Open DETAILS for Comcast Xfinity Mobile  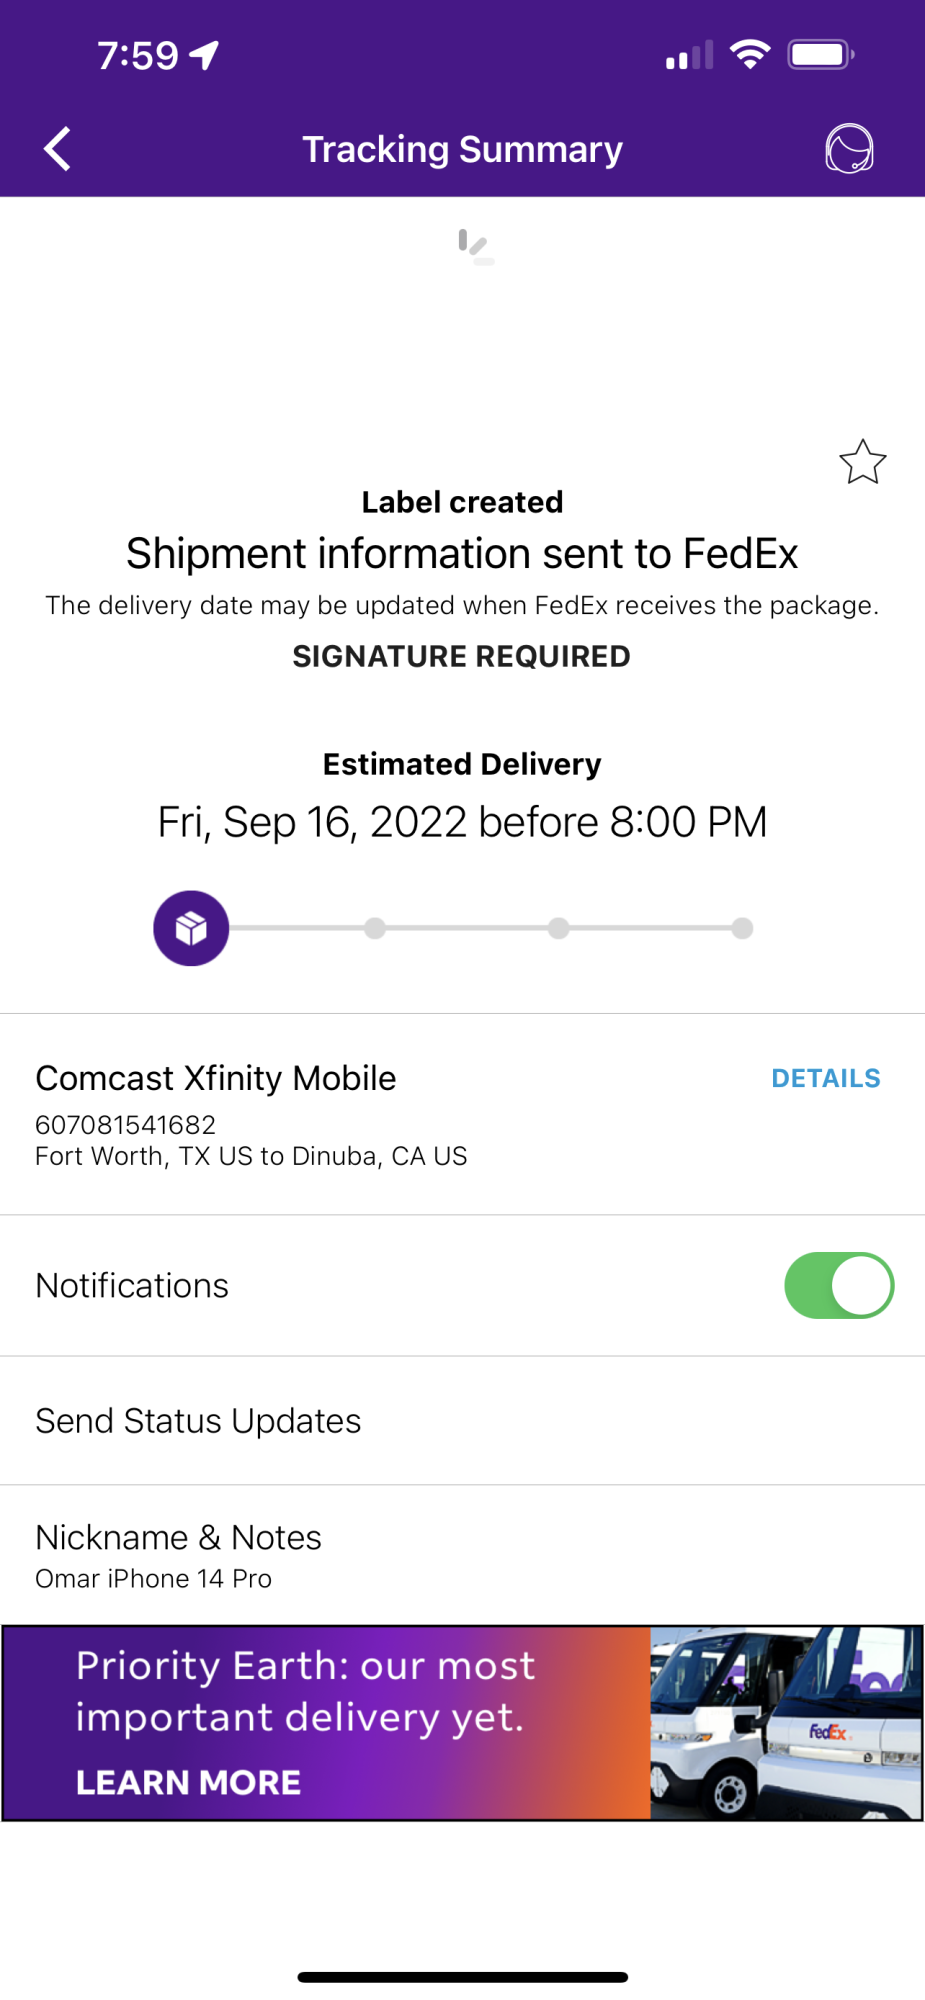pyautogui.click(x=826, y=1078)
